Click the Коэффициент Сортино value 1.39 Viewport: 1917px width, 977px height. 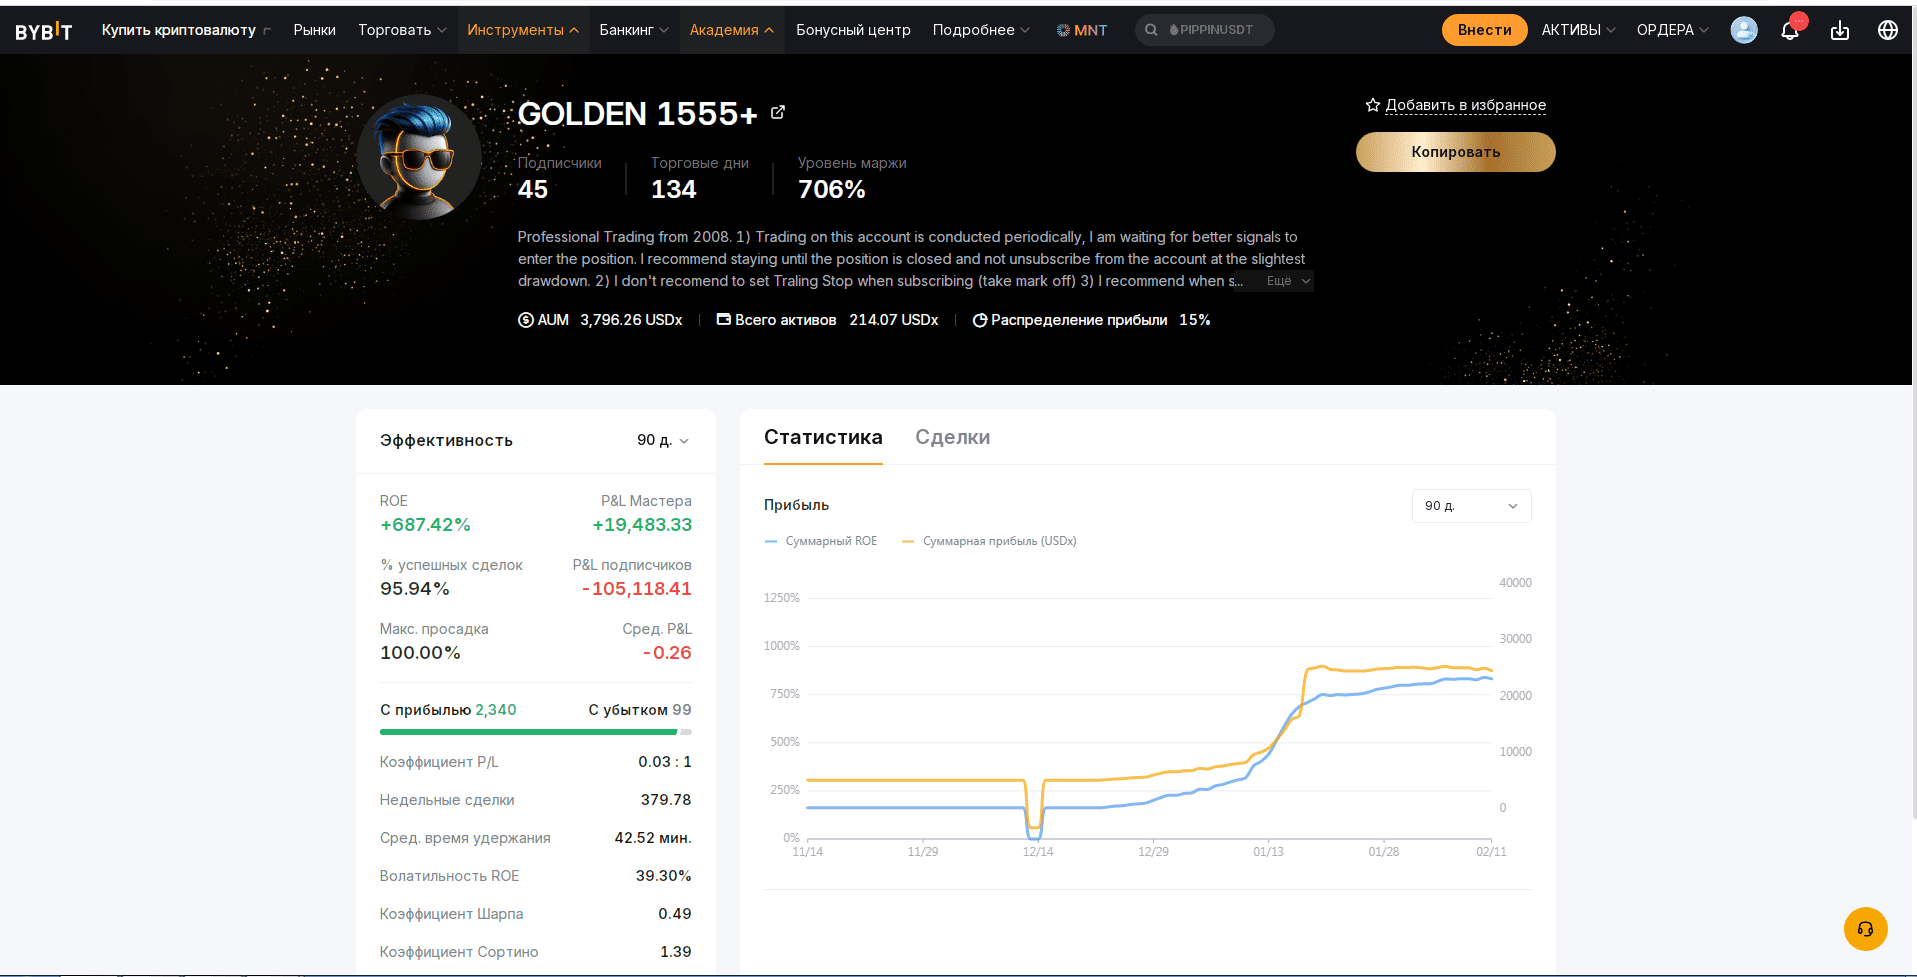click(676, 952)
